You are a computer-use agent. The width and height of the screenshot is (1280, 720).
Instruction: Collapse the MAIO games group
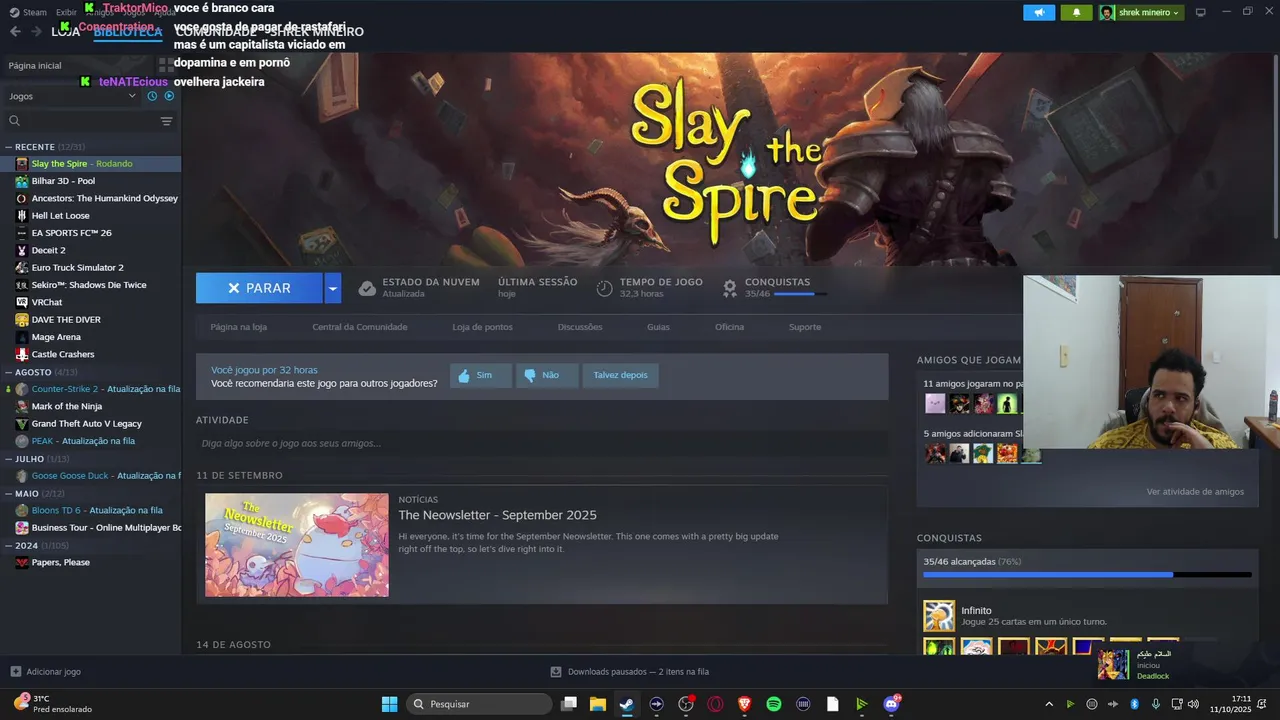9,494
